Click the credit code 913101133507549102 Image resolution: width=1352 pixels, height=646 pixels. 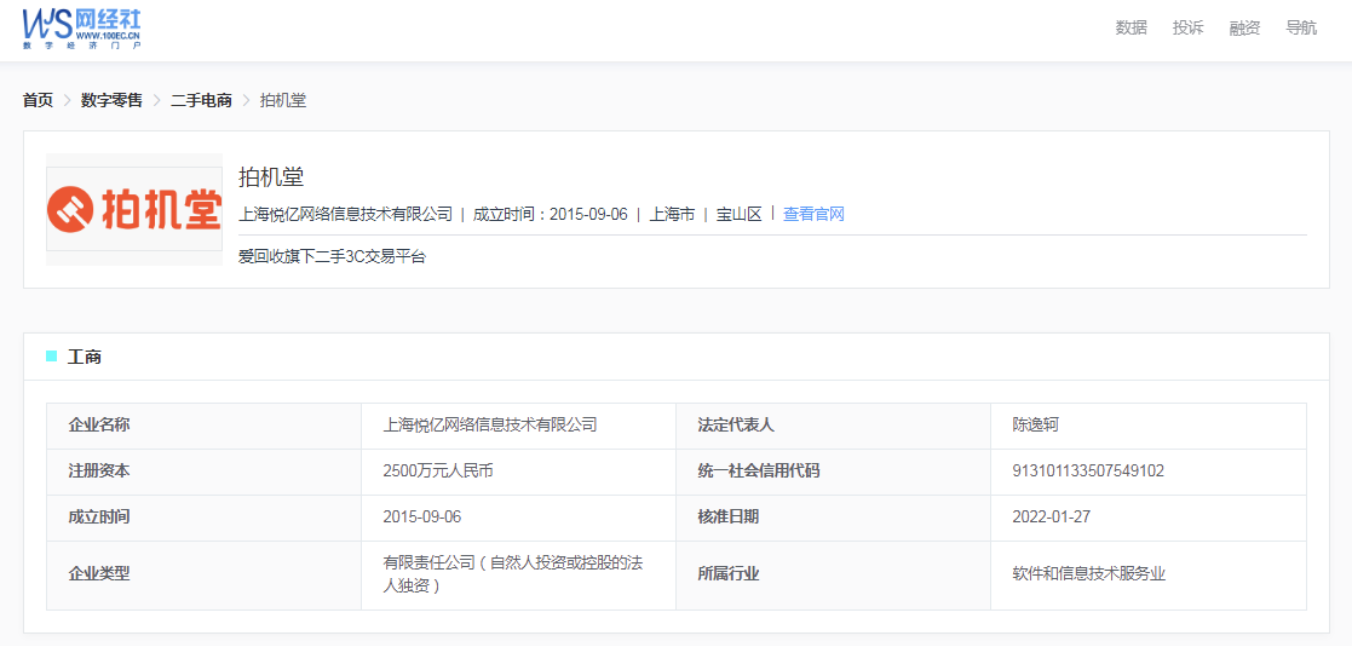pyautogui.click(x=1088, y=471)
